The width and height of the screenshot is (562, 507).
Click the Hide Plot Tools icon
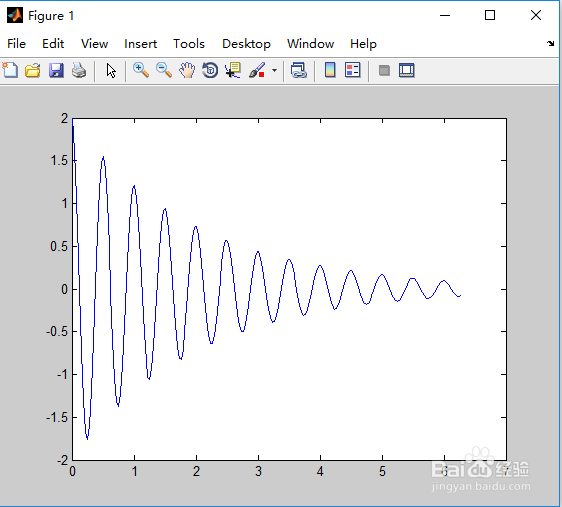(384, 71)
